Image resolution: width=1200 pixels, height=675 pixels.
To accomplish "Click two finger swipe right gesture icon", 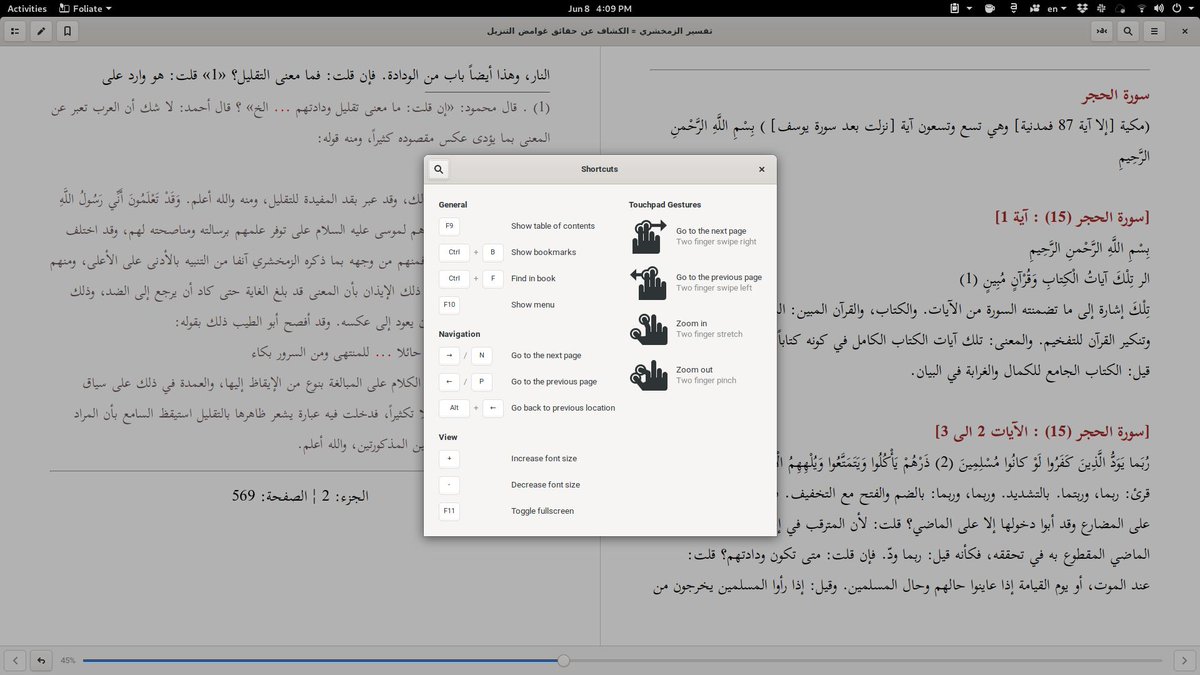I will point(649,237).
